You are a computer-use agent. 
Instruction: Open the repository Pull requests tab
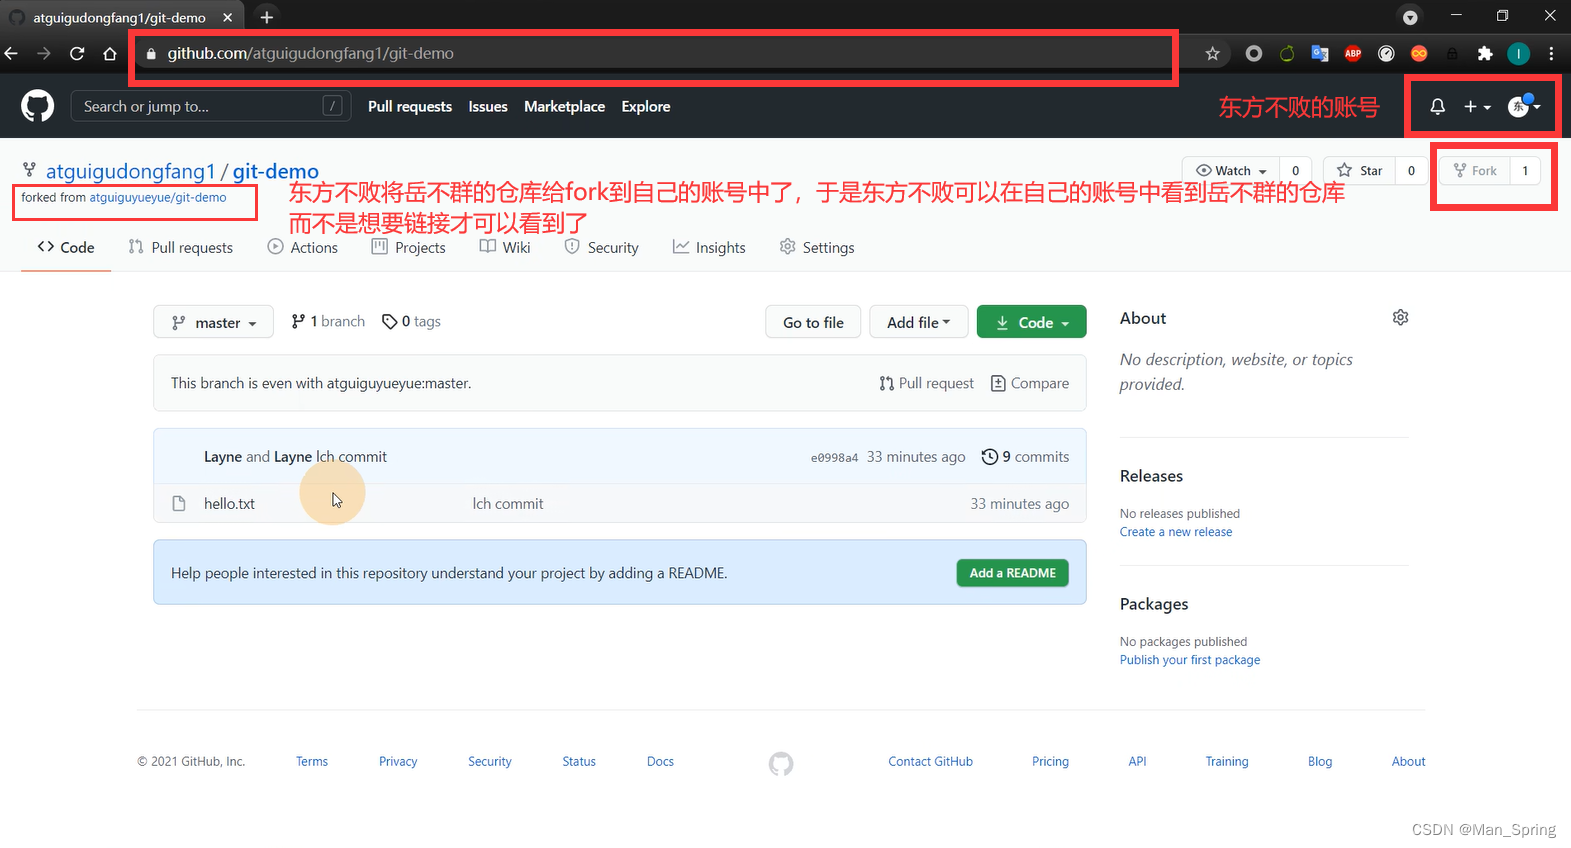pos(181,247)
